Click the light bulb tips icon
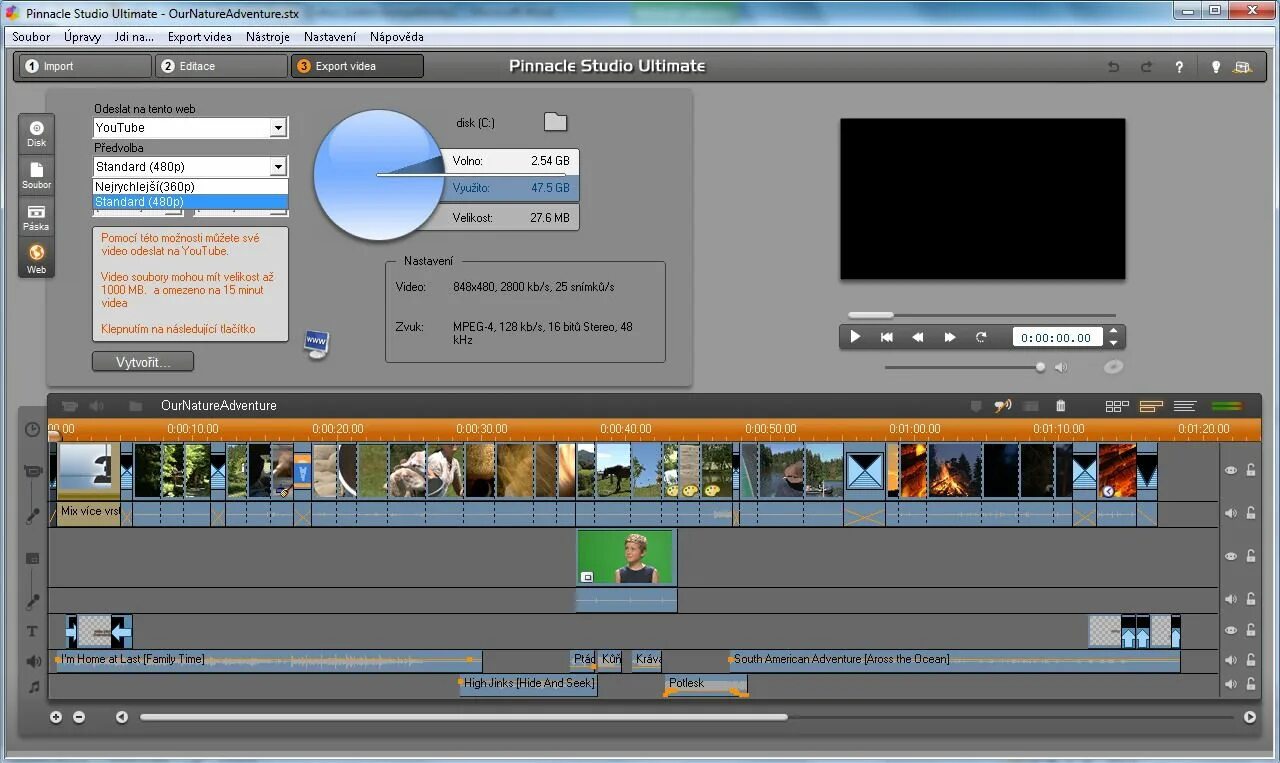 pos(1216,67)
